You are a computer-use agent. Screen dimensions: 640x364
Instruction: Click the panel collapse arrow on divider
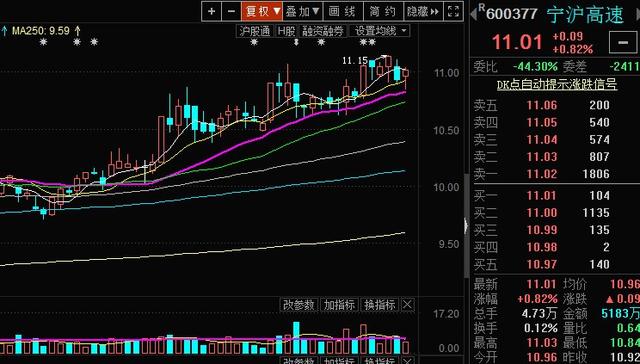pos(466,226)
